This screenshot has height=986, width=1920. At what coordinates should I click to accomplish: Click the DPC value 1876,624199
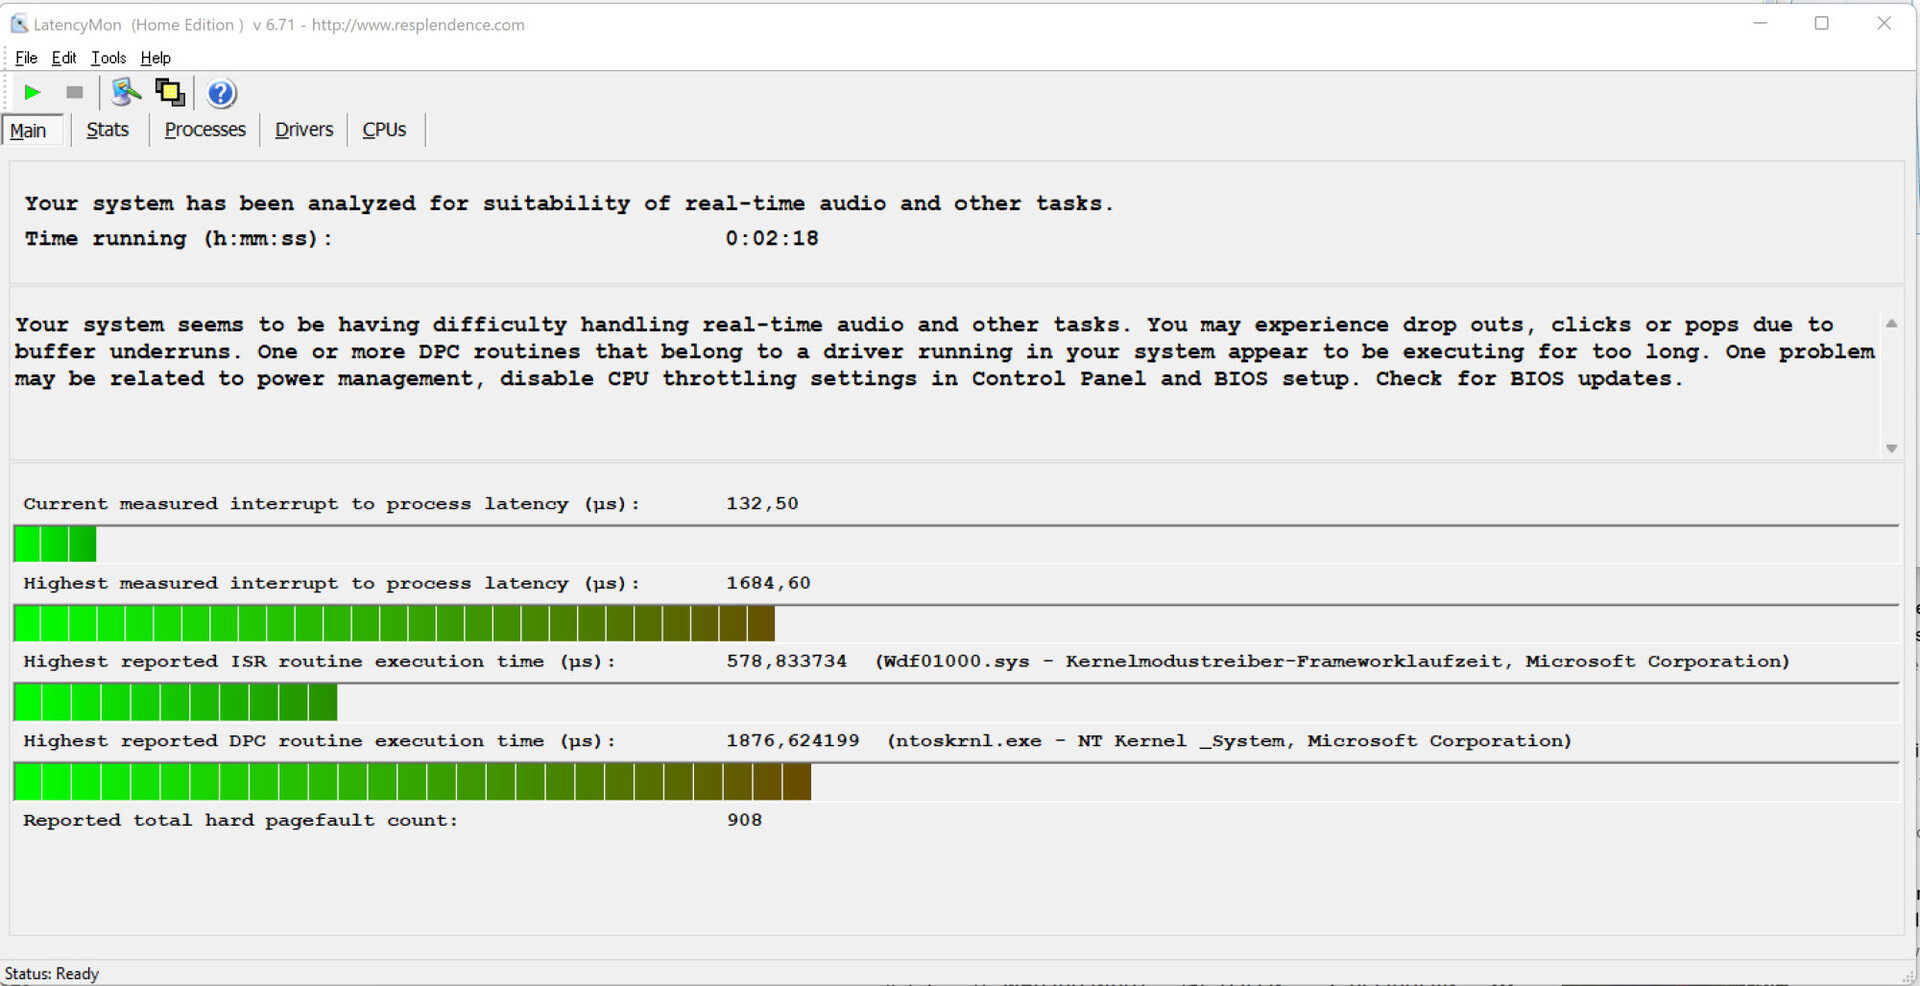[792, 740]
